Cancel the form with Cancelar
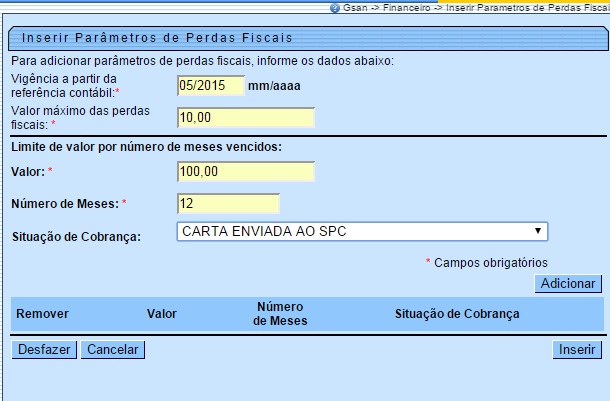 [x=113, y=350]
